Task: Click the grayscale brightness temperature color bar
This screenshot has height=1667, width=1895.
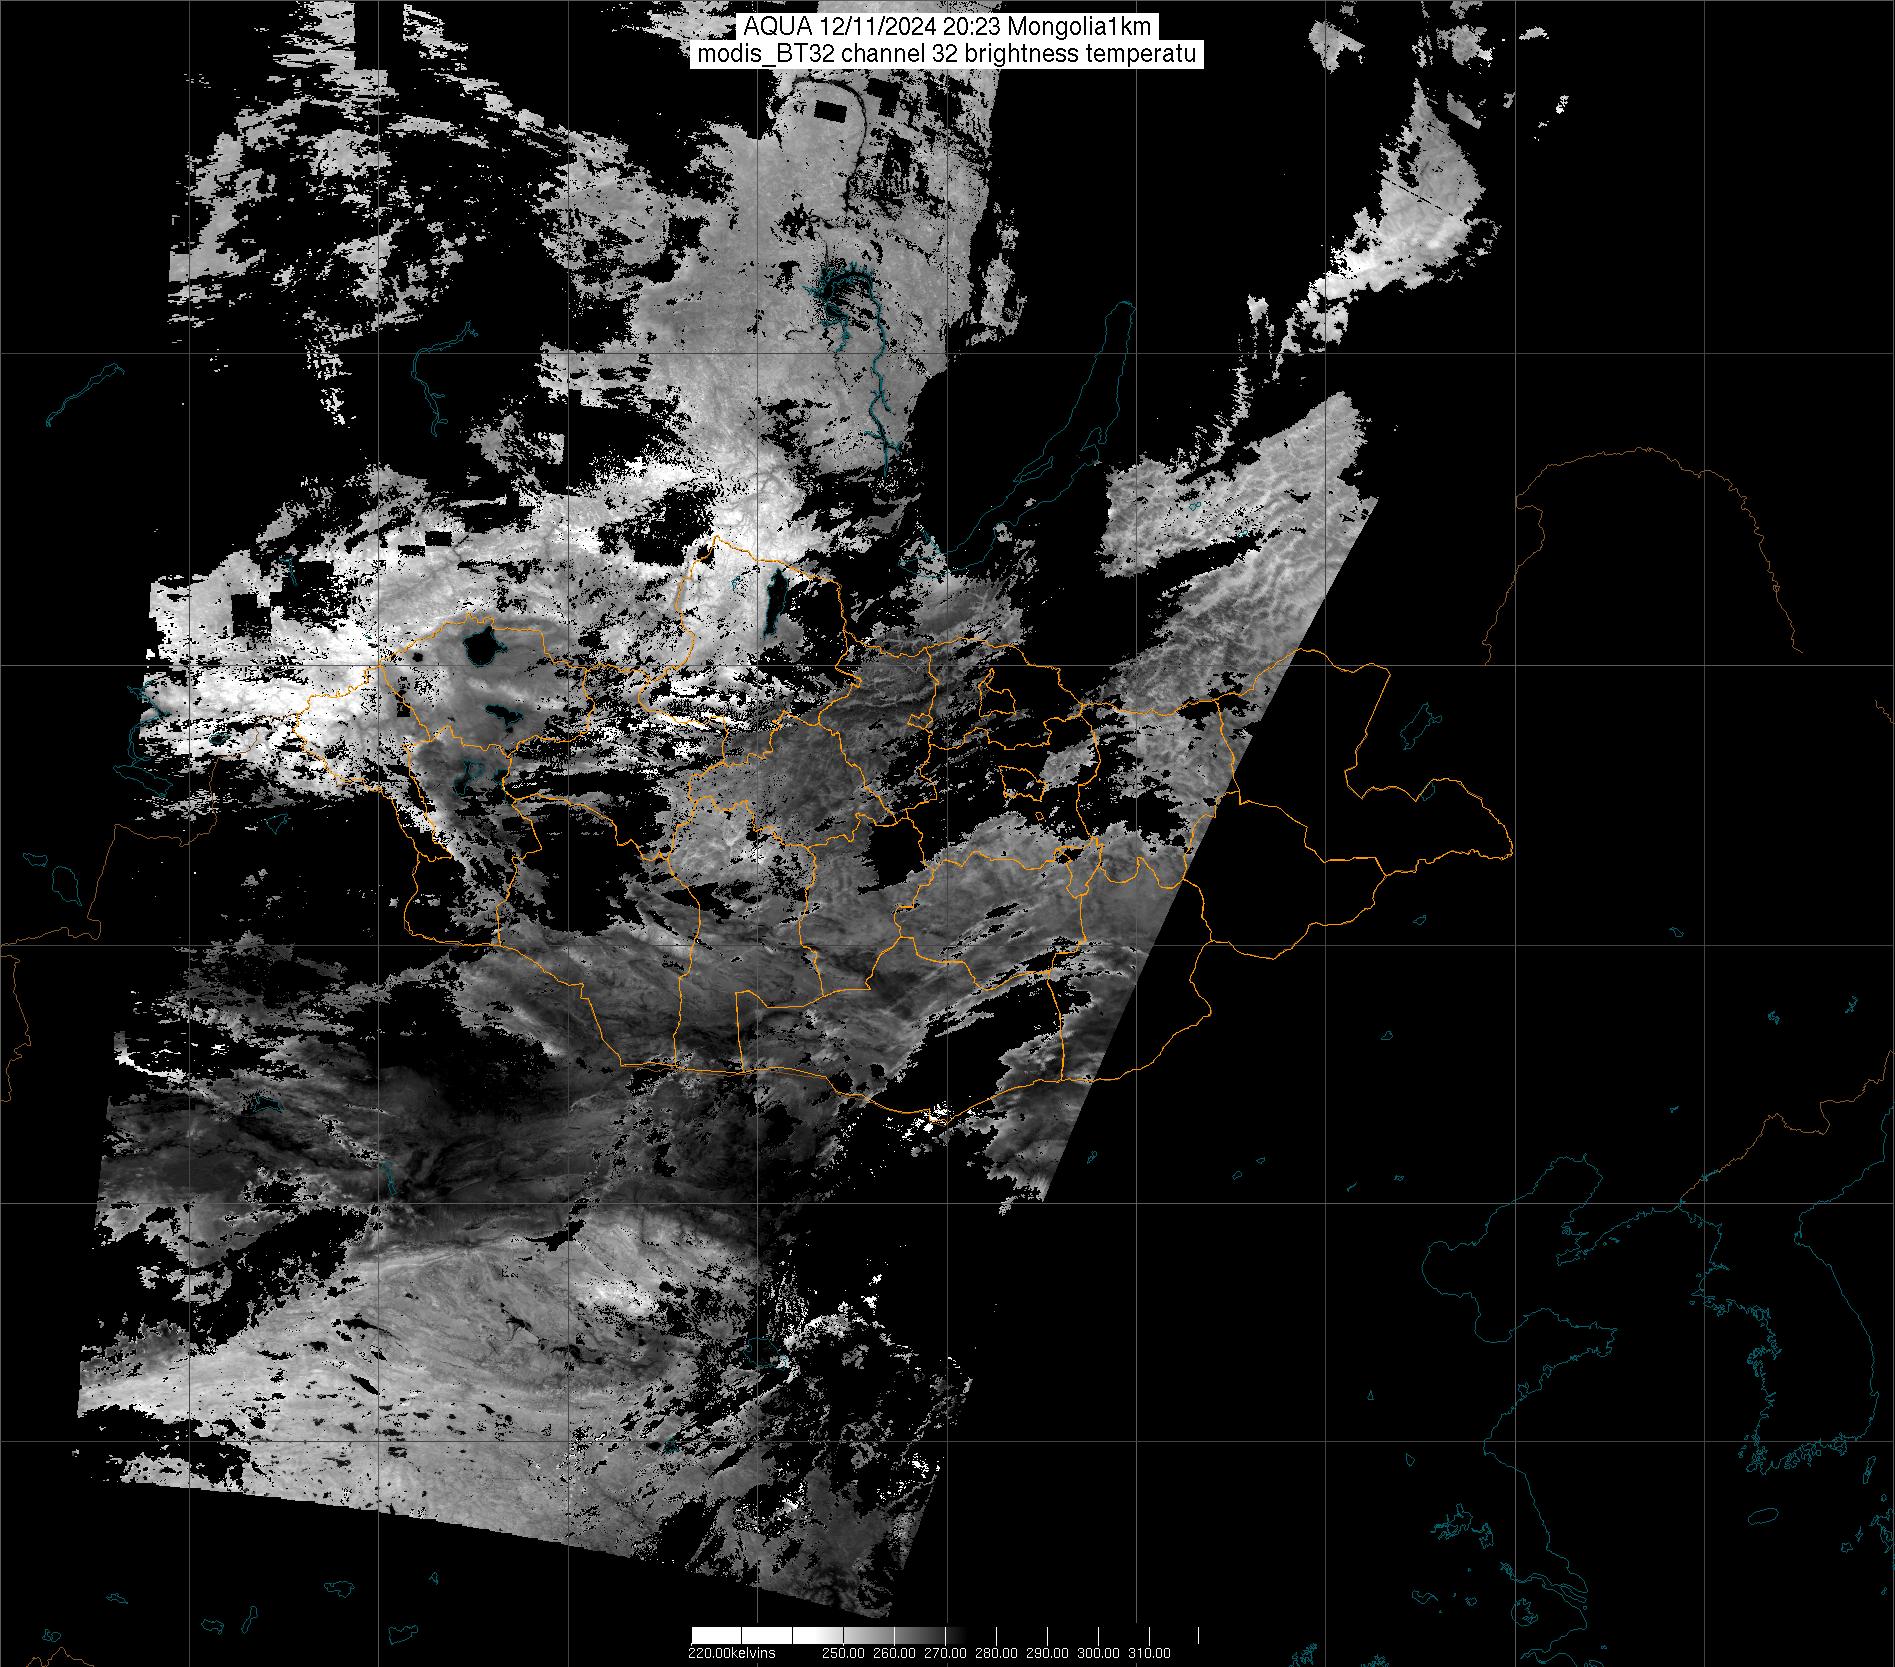Action: pyautogui.click(x=945, y=1635)
